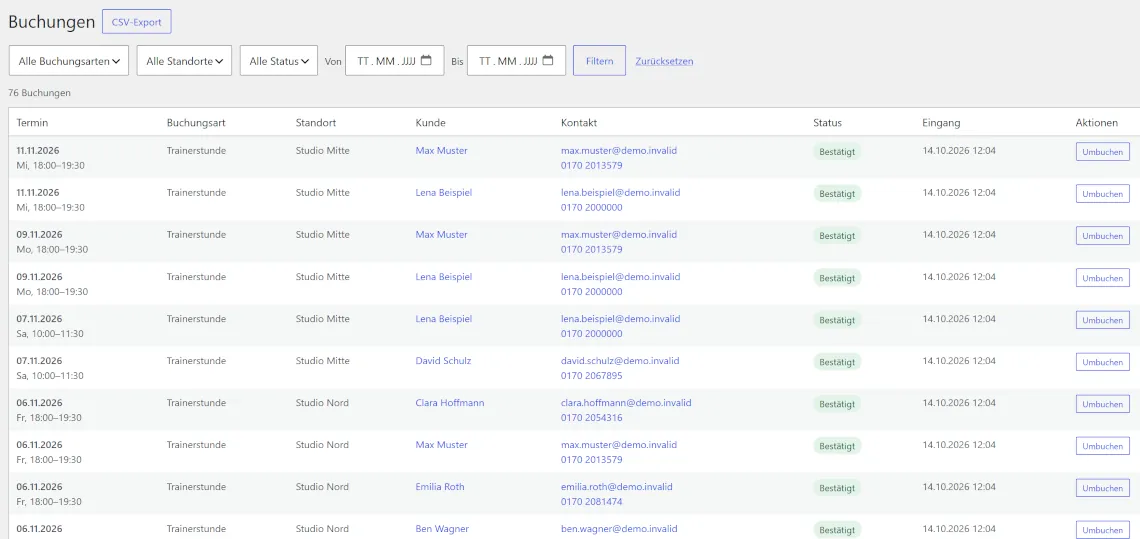Open the Emilia Roth customer link

(x=440, y=487)
